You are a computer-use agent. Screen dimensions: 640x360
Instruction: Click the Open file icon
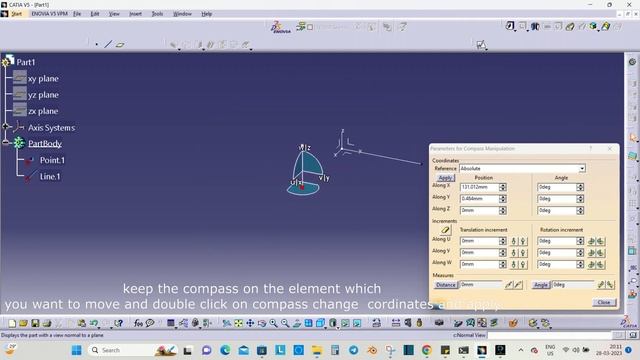23,323
